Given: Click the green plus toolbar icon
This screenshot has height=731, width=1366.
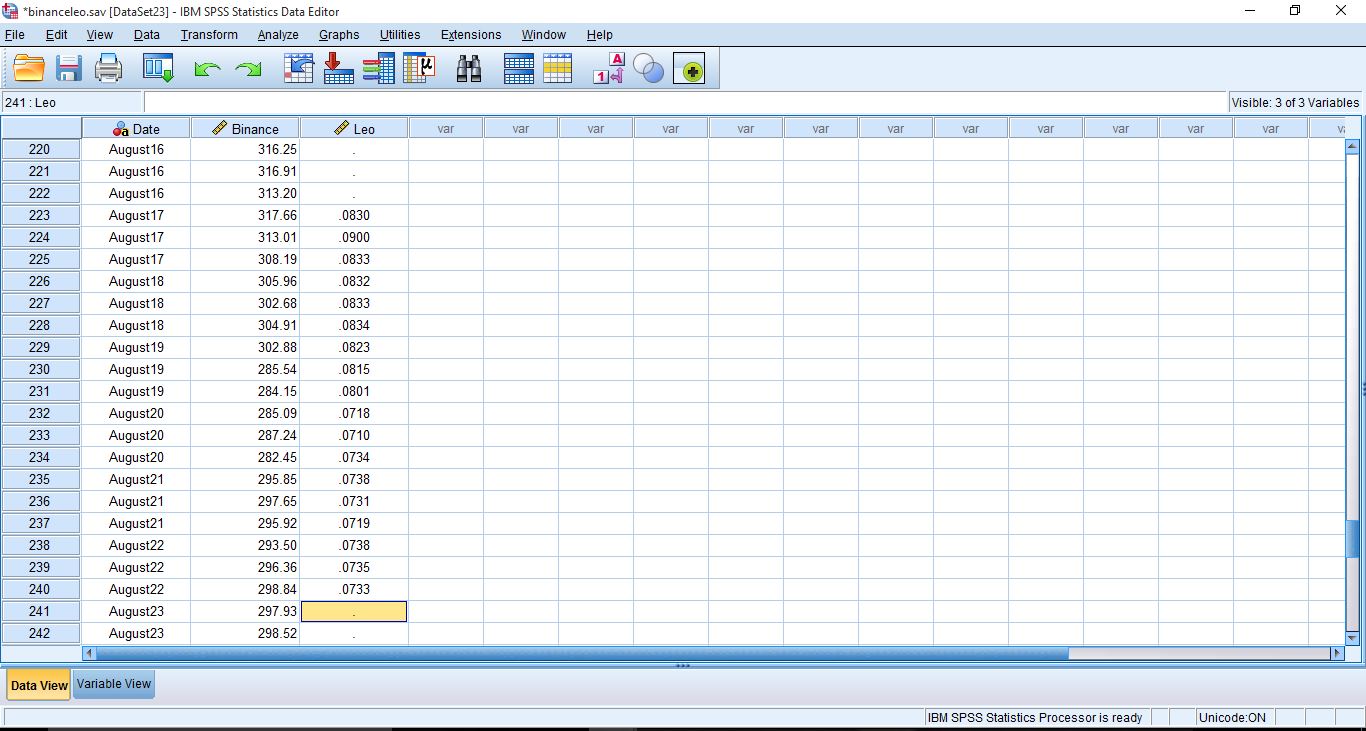Looking at the screenshot, I should click(689, 69).
